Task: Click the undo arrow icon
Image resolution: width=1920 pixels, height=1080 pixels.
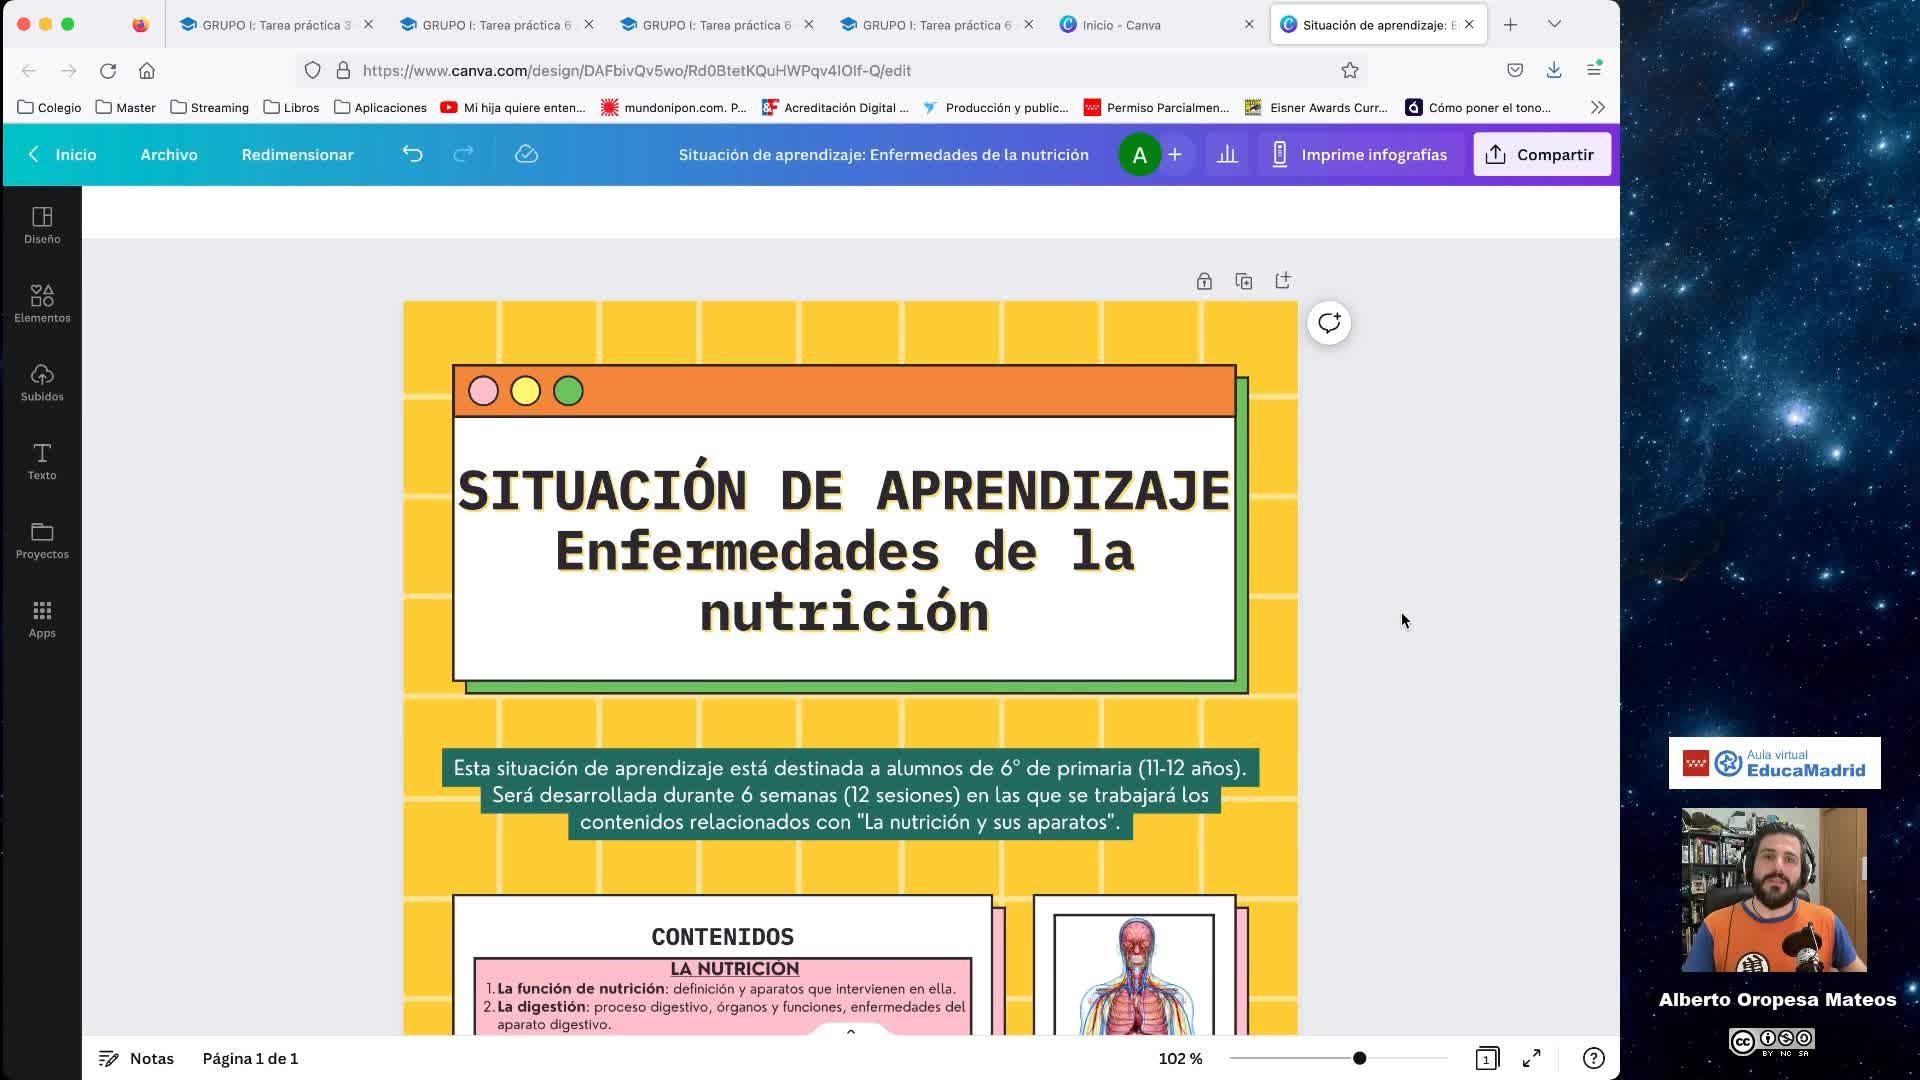Action: 412,154
